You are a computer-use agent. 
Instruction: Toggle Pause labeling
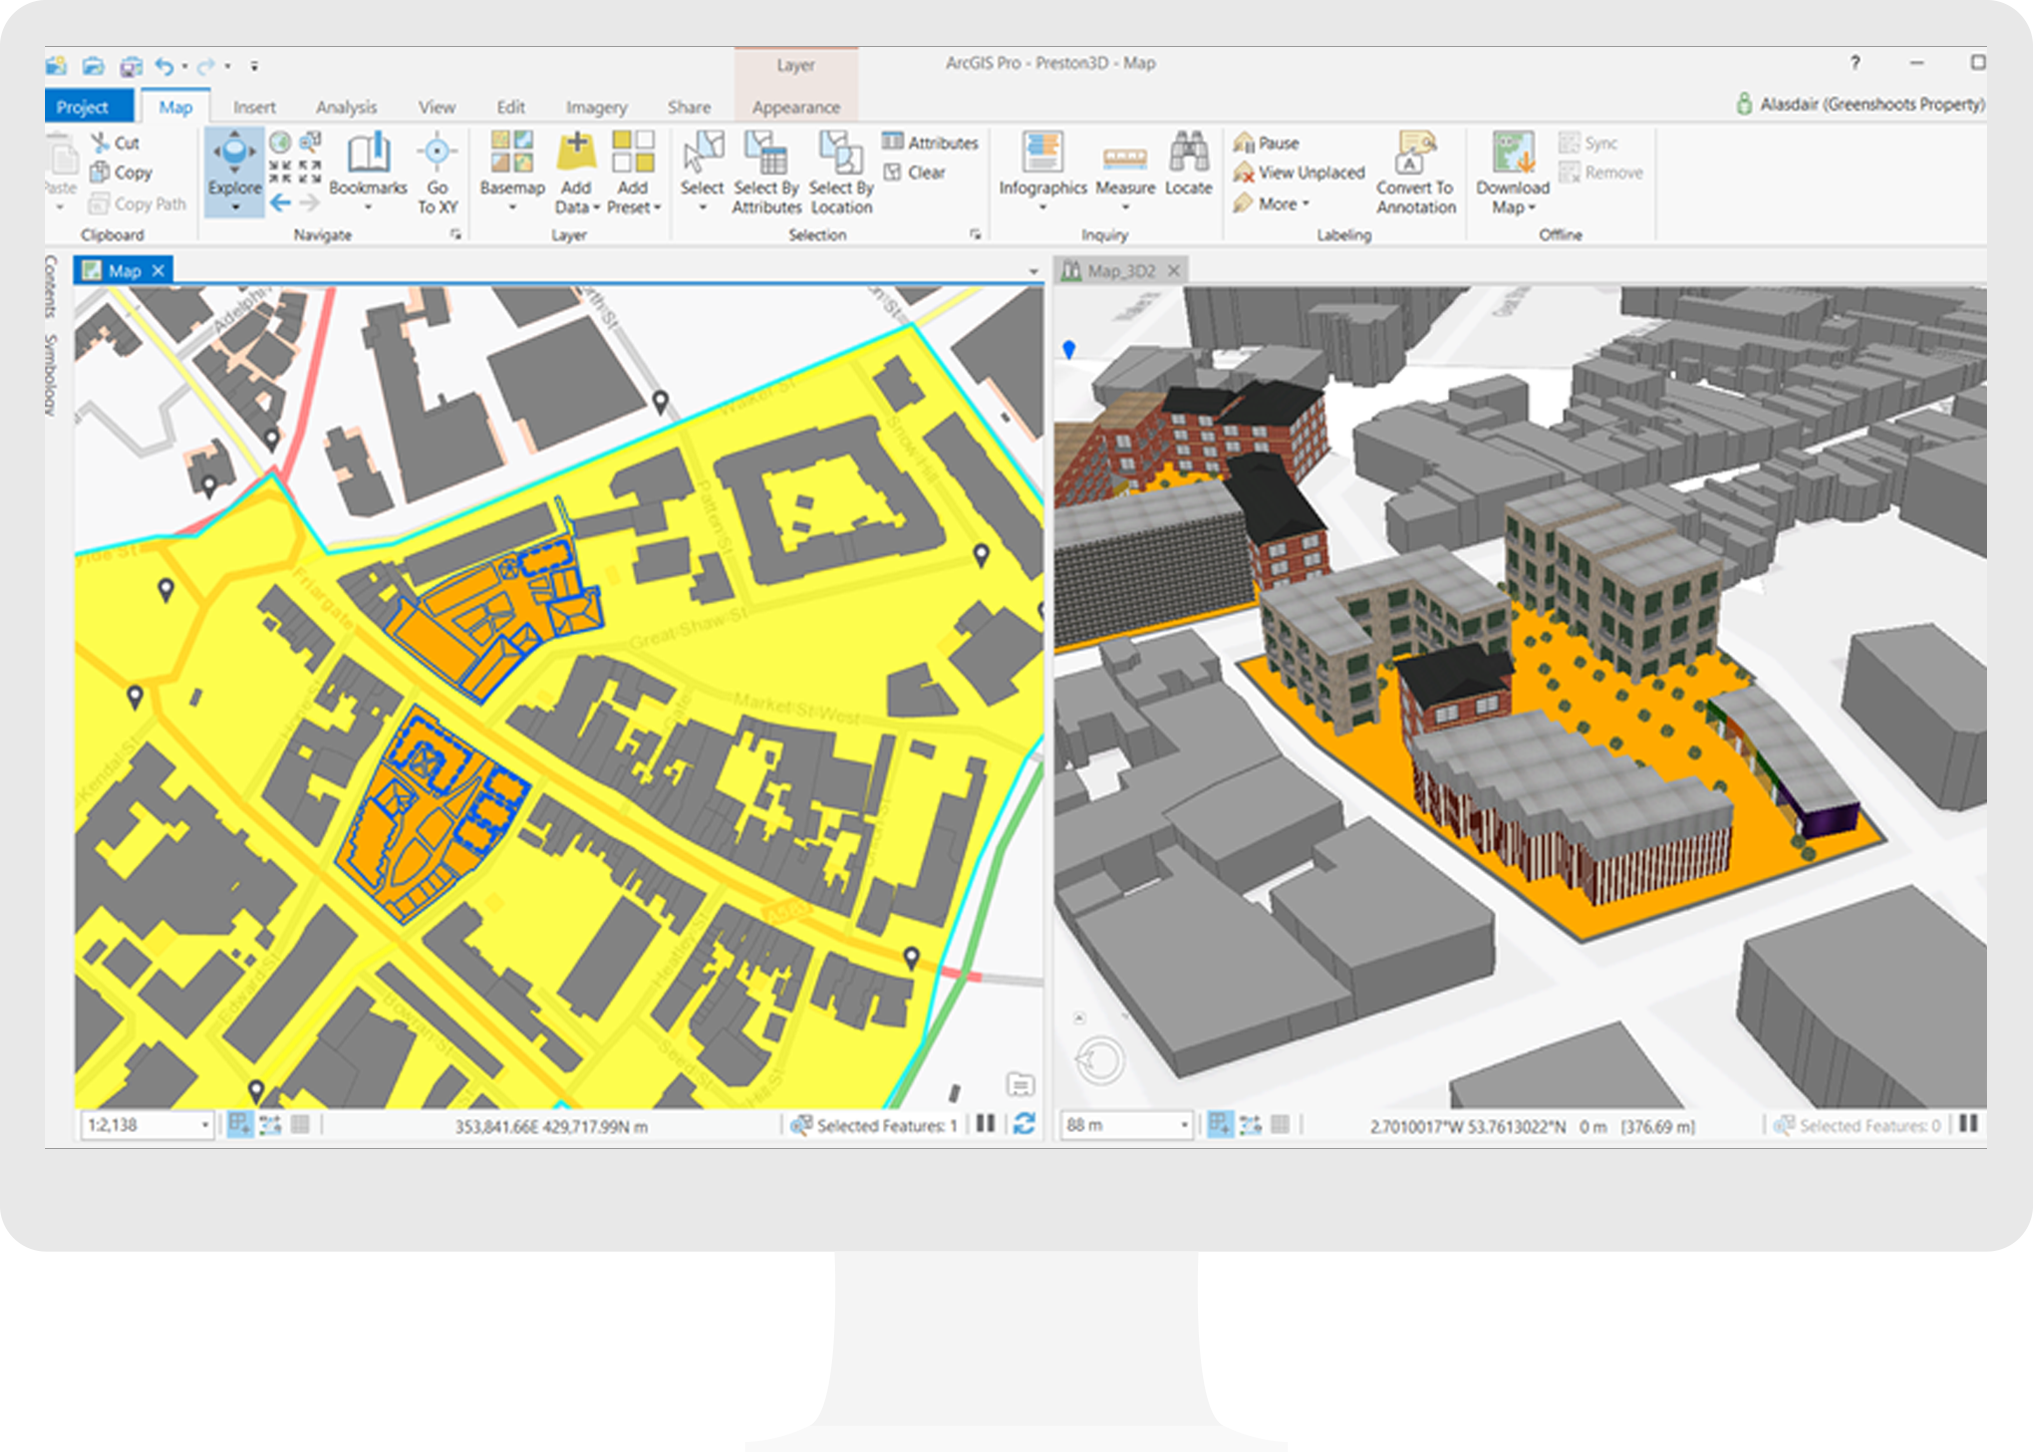1266,143
